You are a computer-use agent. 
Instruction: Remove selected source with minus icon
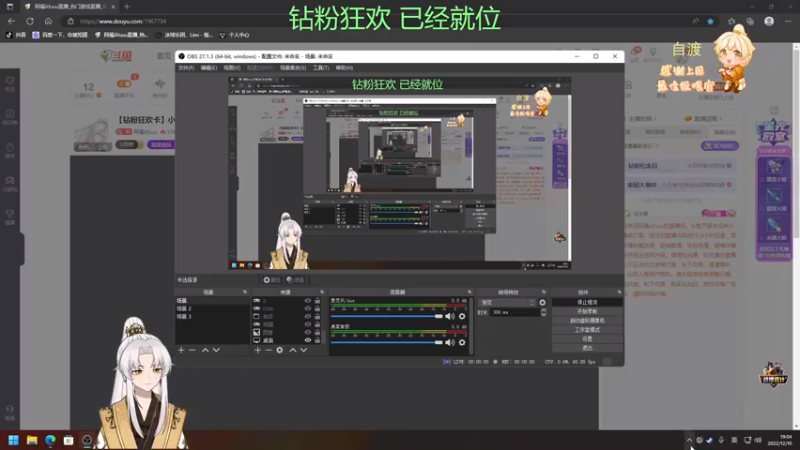click(x=268, y=350)
